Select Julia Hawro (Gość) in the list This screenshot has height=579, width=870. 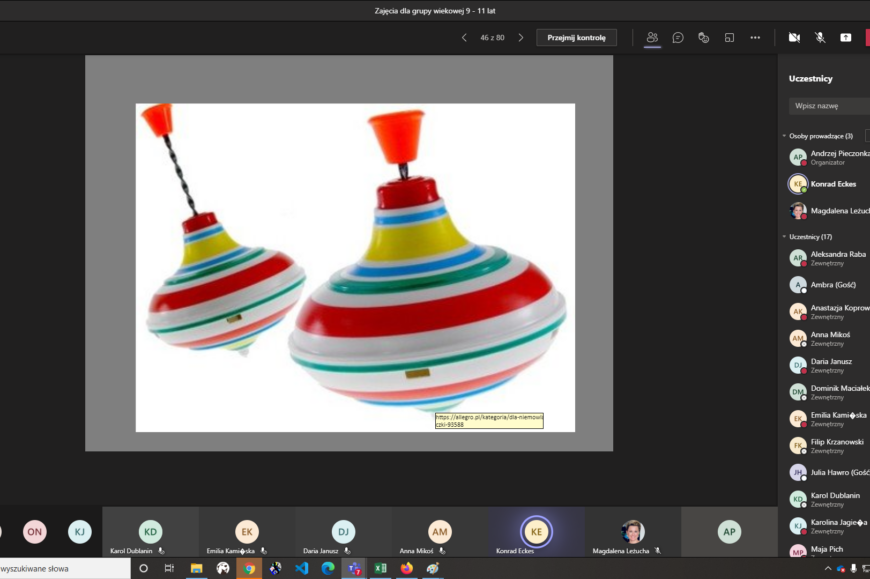pyautogui.click(x=829, y=473)
